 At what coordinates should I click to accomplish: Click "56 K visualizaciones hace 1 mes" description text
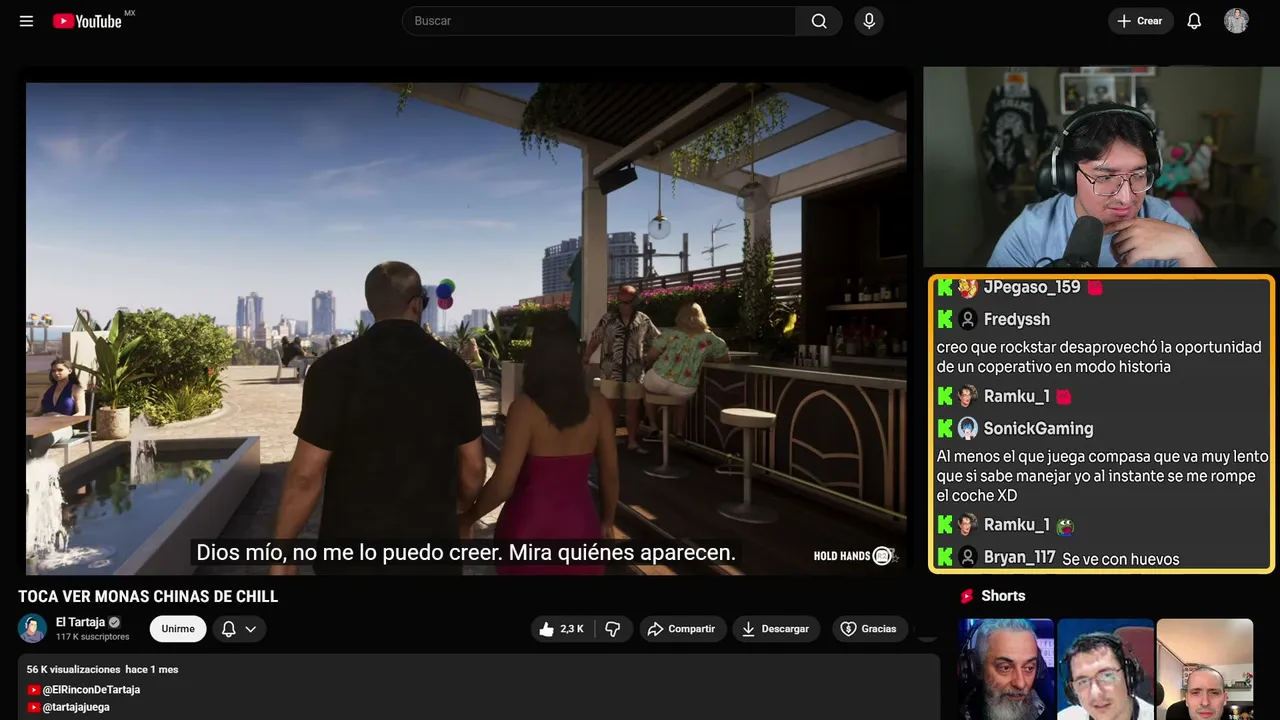pos(102,669)
